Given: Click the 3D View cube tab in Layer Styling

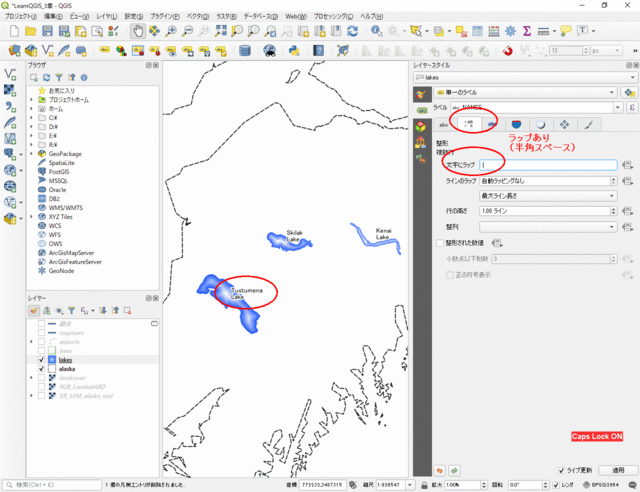Looking at the screenshot, I should (x=421, y=126).
